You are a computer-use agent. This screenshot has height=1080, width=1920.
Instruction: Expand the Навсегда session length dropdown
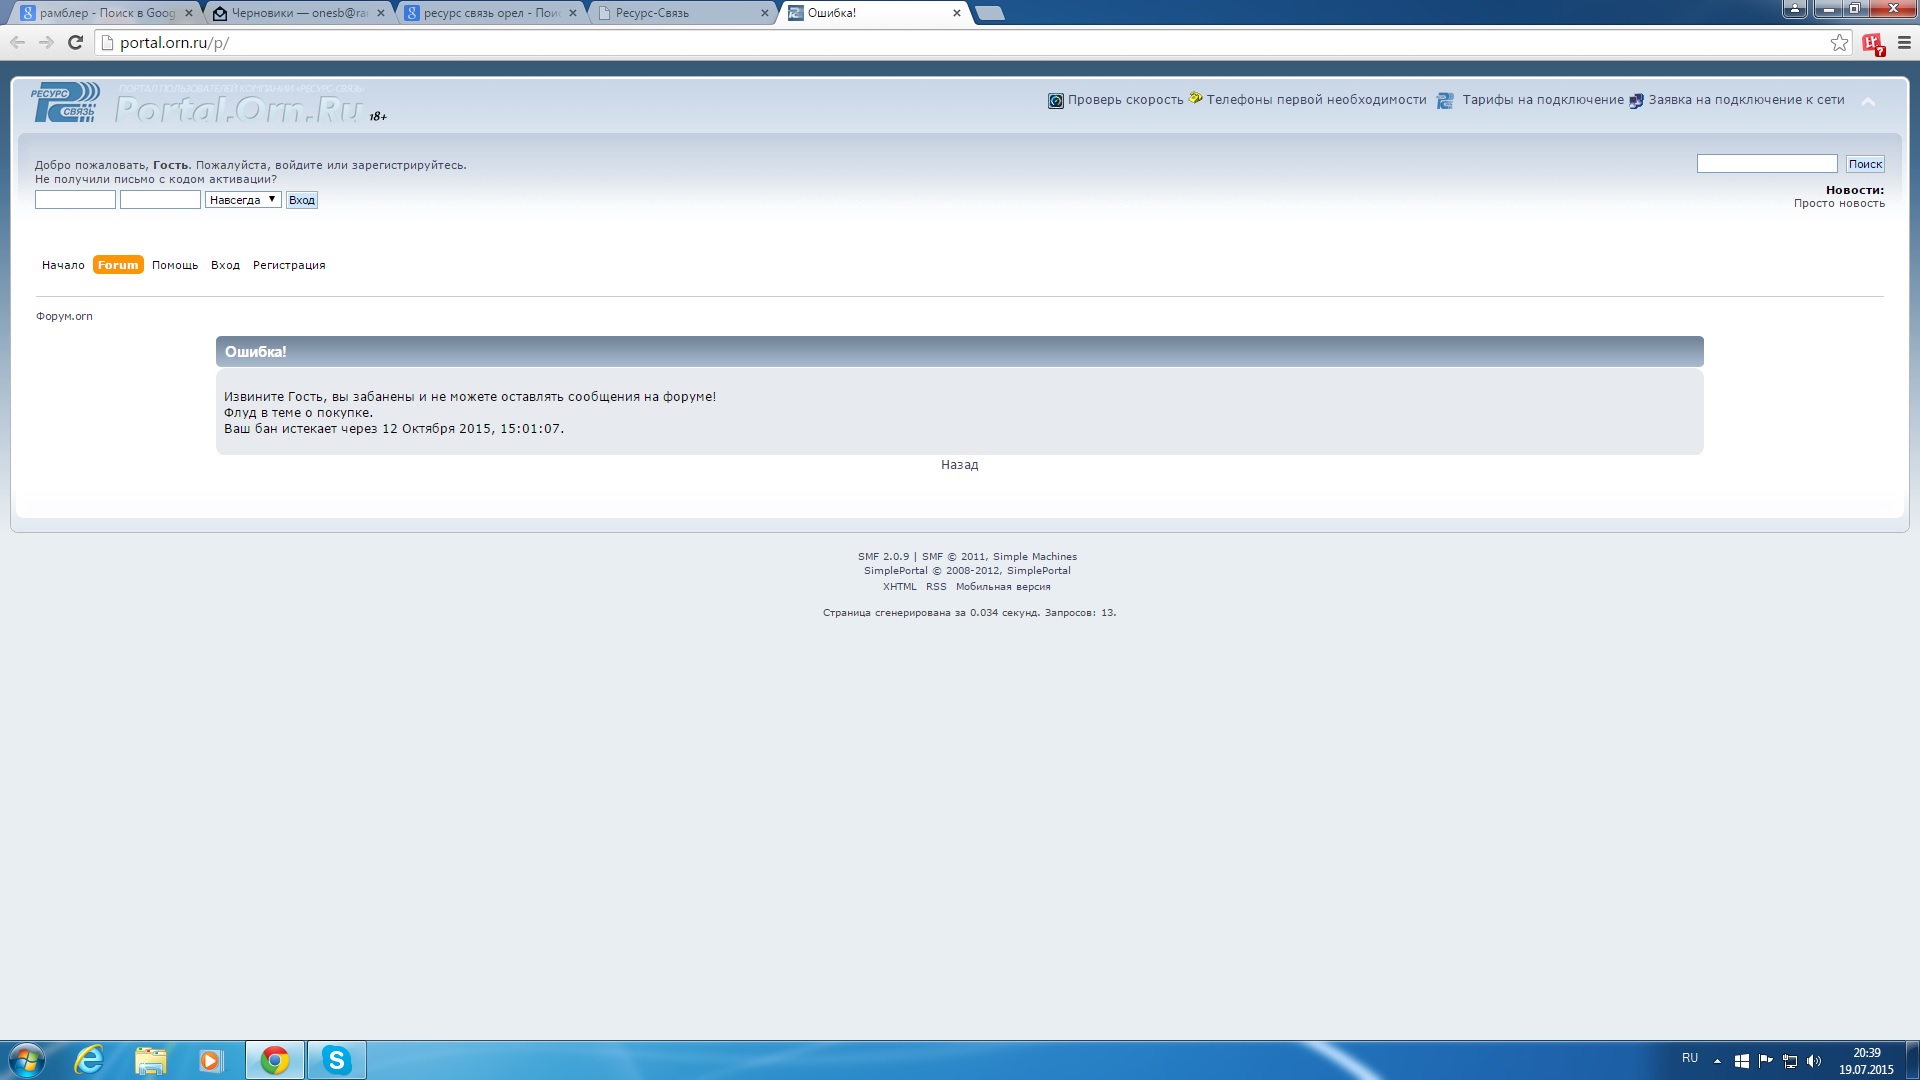tap(243, 200)
